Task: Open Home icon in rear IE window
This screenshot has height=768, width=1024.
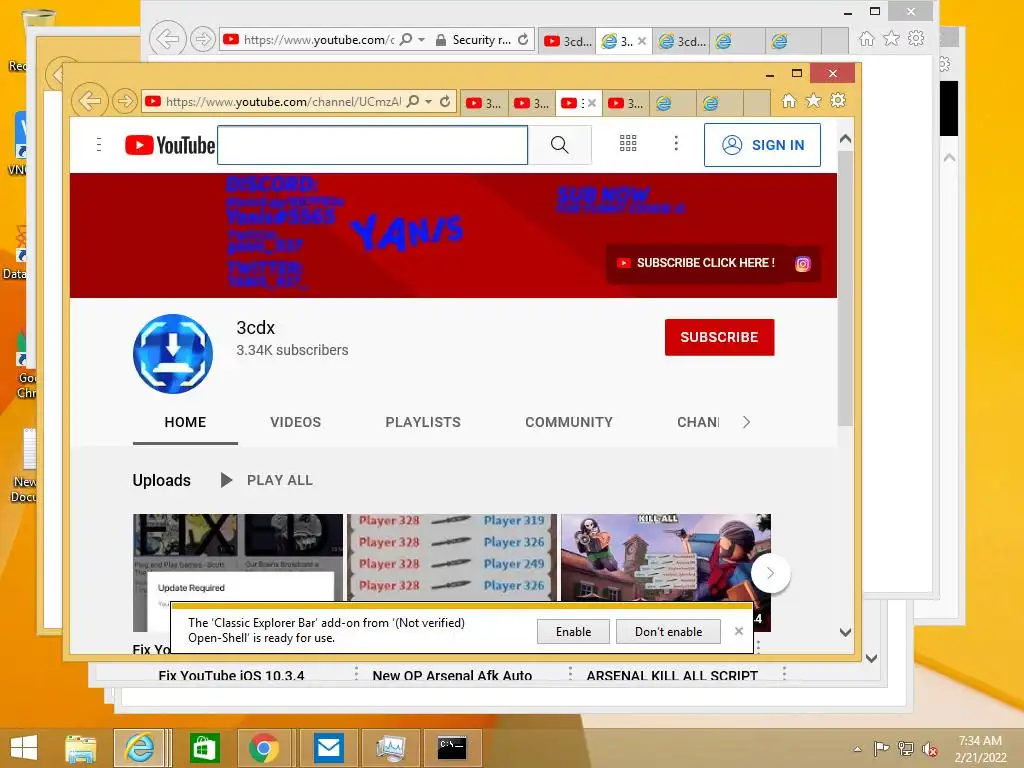Action: [x=867, y=39]
